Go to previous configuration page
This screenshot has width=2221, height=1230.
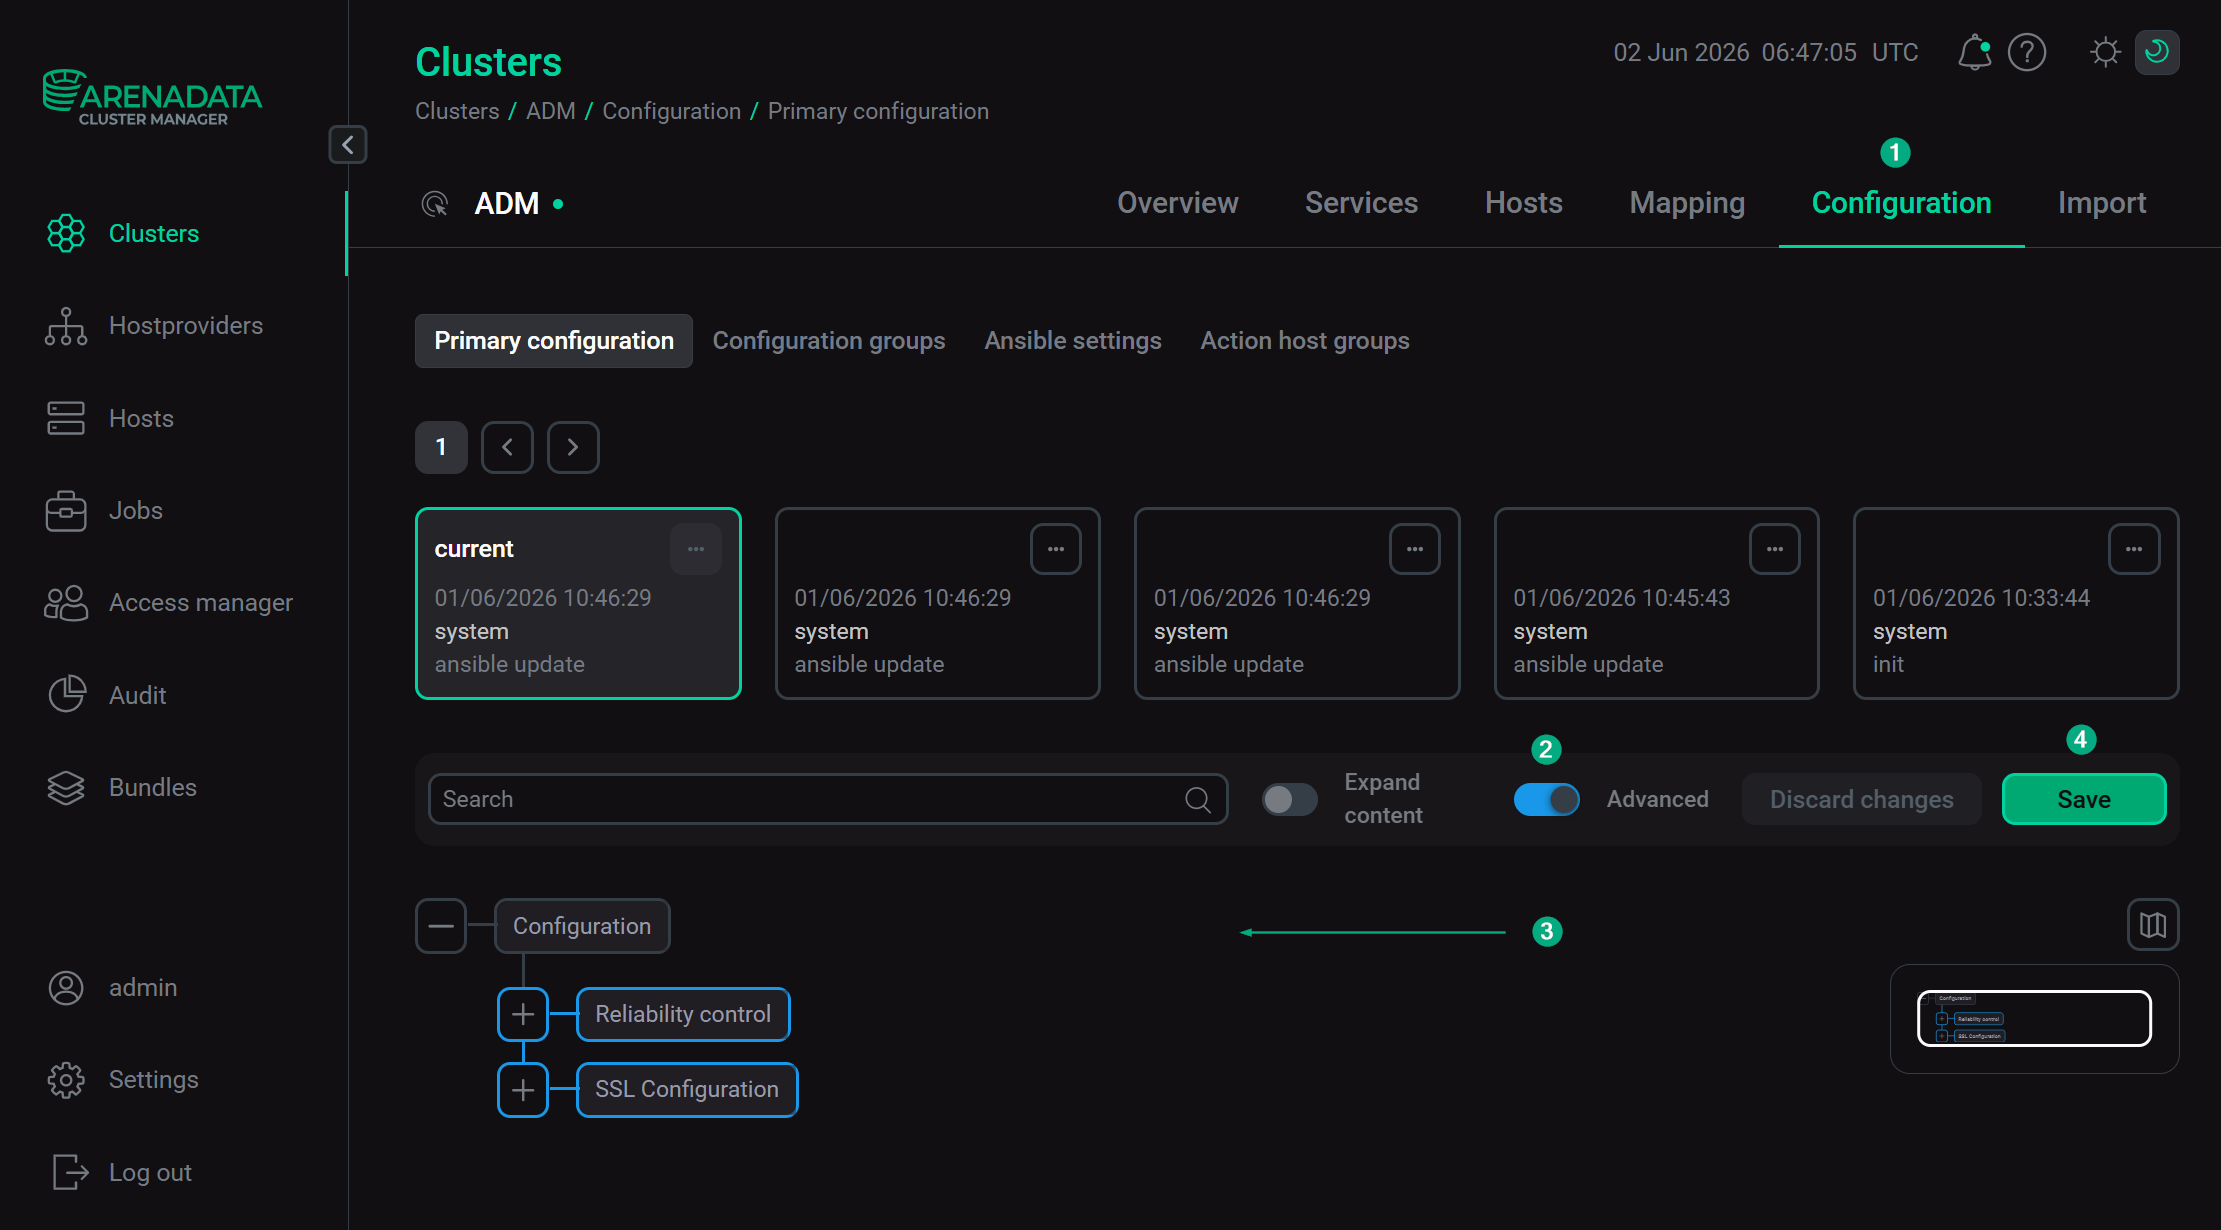click(x=507, y=447)
